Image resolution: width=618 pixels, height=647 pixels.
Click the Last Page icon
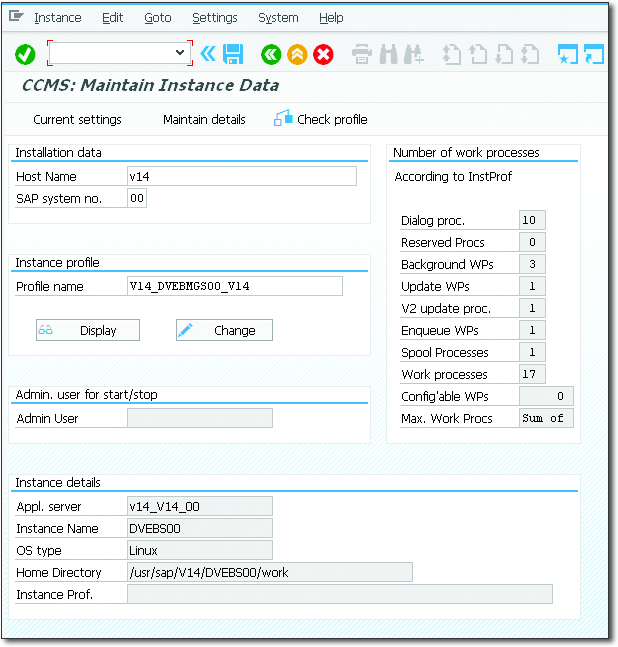pos(530,54)
